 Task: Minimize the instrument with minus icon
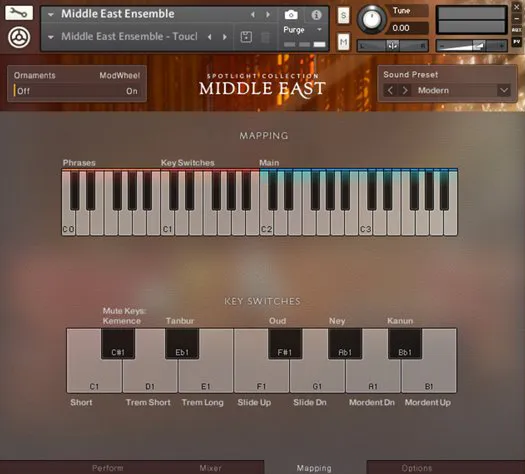517,18
